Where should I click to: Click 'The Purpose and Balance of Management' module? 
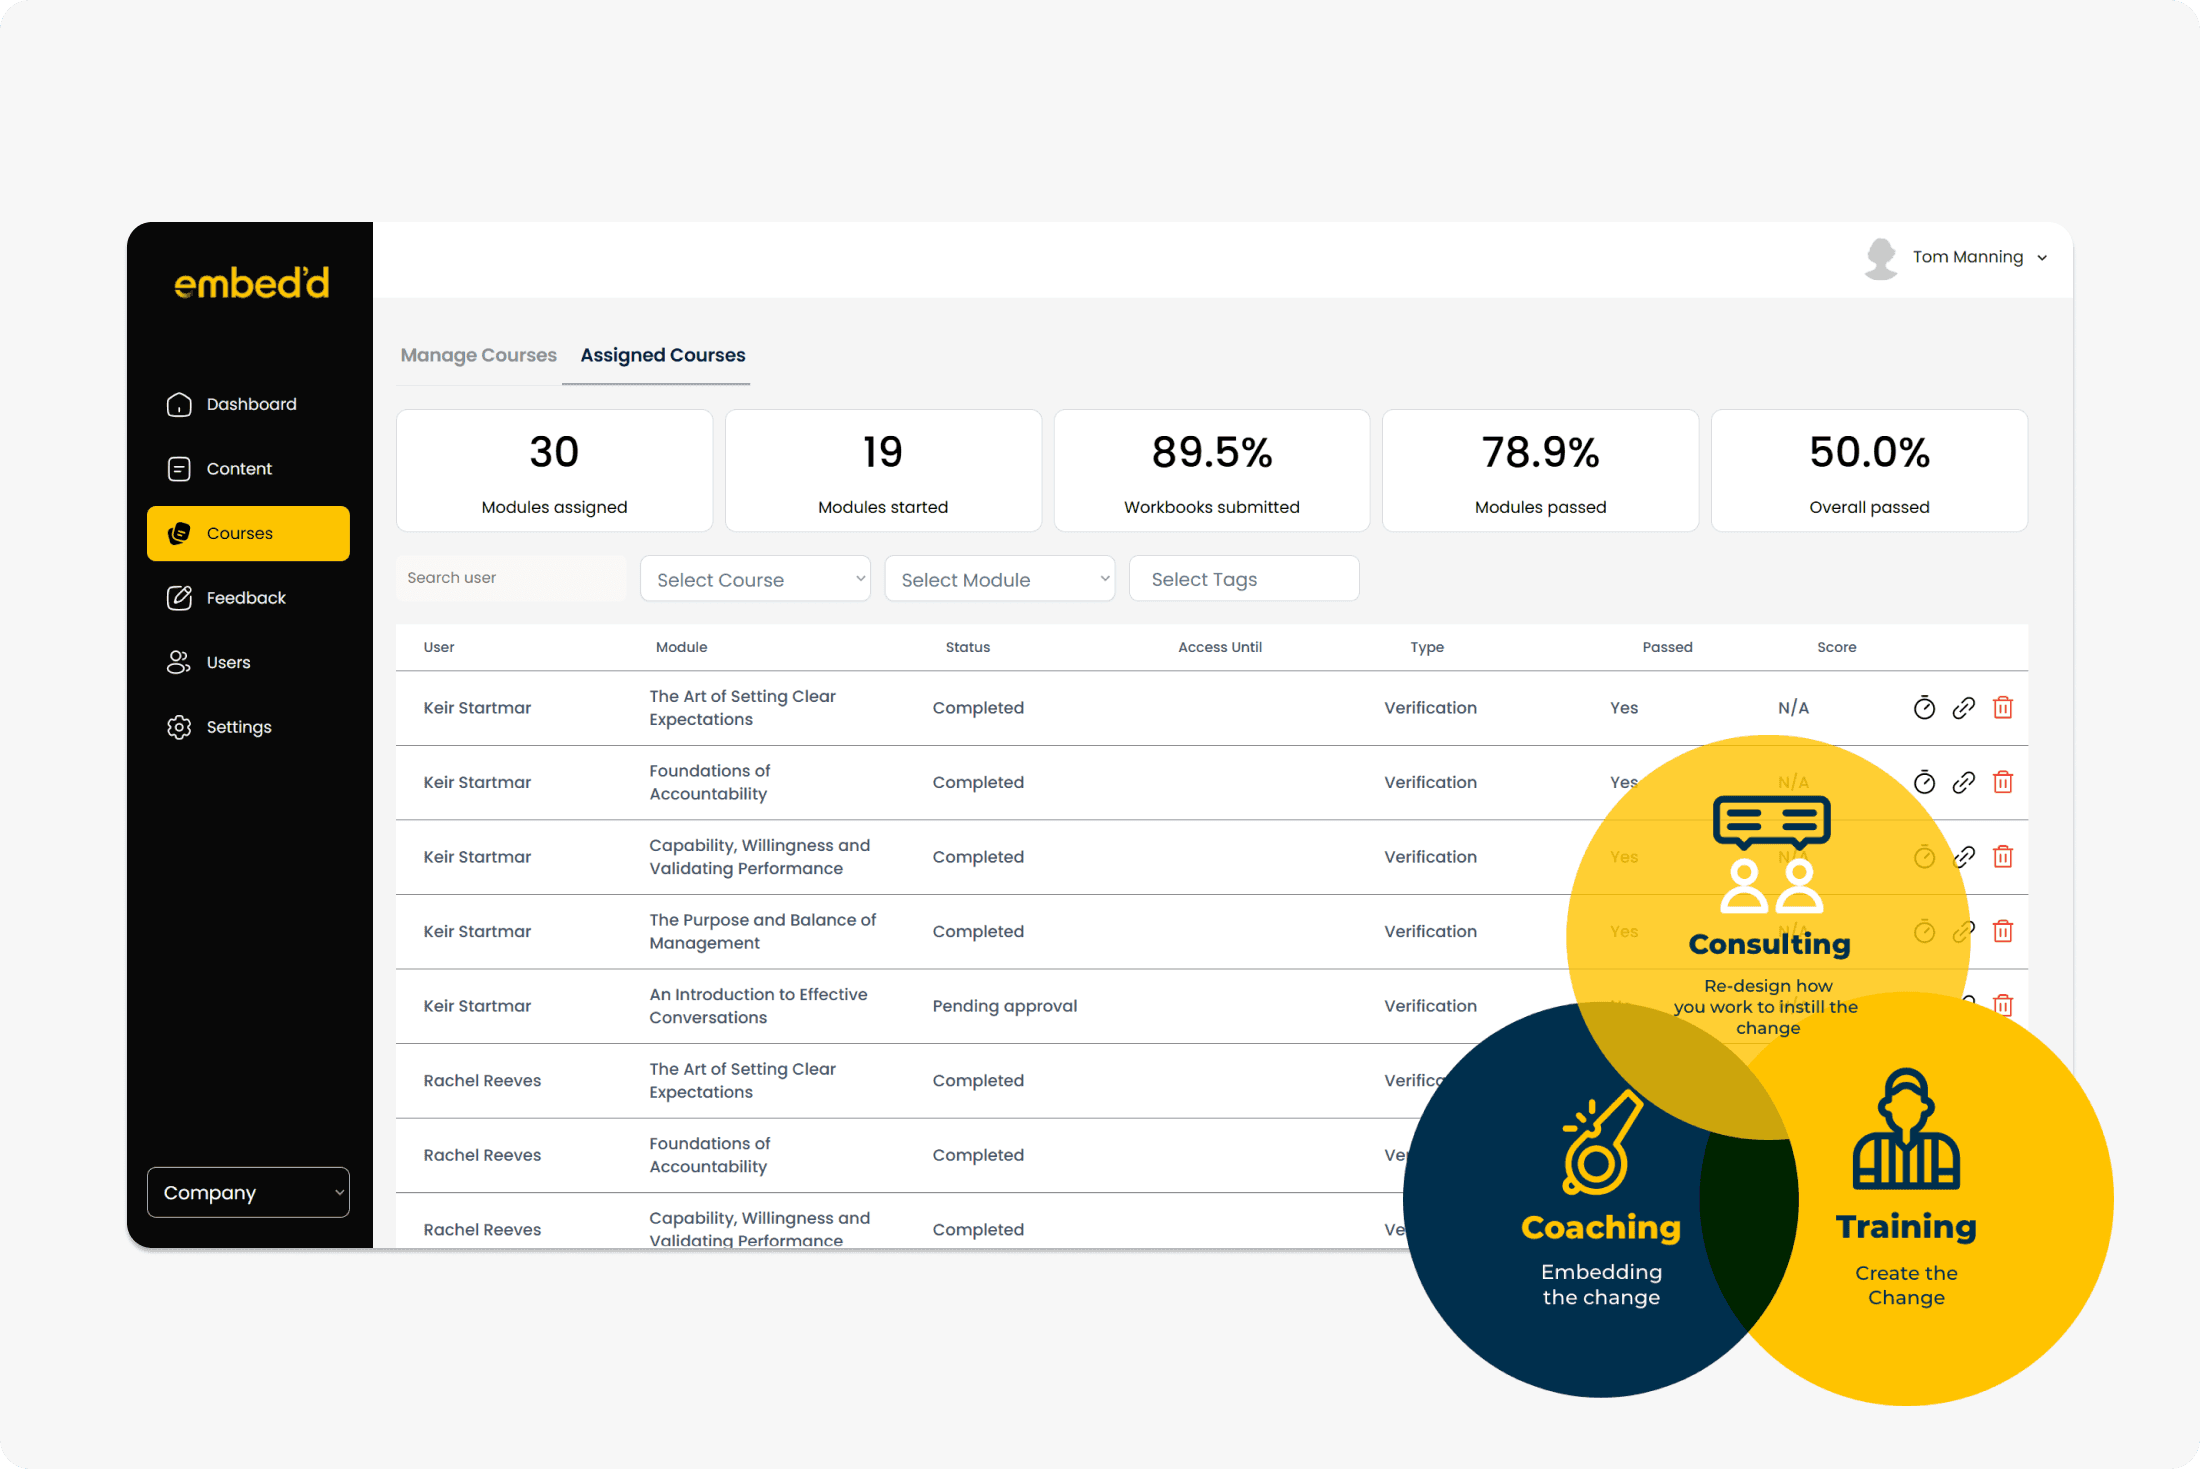click(762, 931)
